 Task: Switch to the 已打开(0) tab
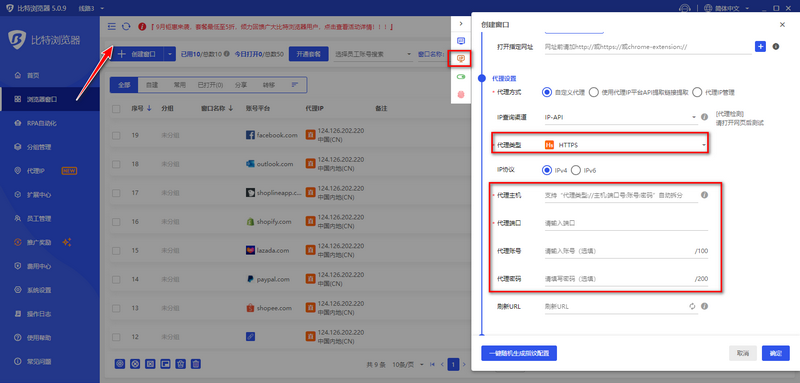click(210, 85)
